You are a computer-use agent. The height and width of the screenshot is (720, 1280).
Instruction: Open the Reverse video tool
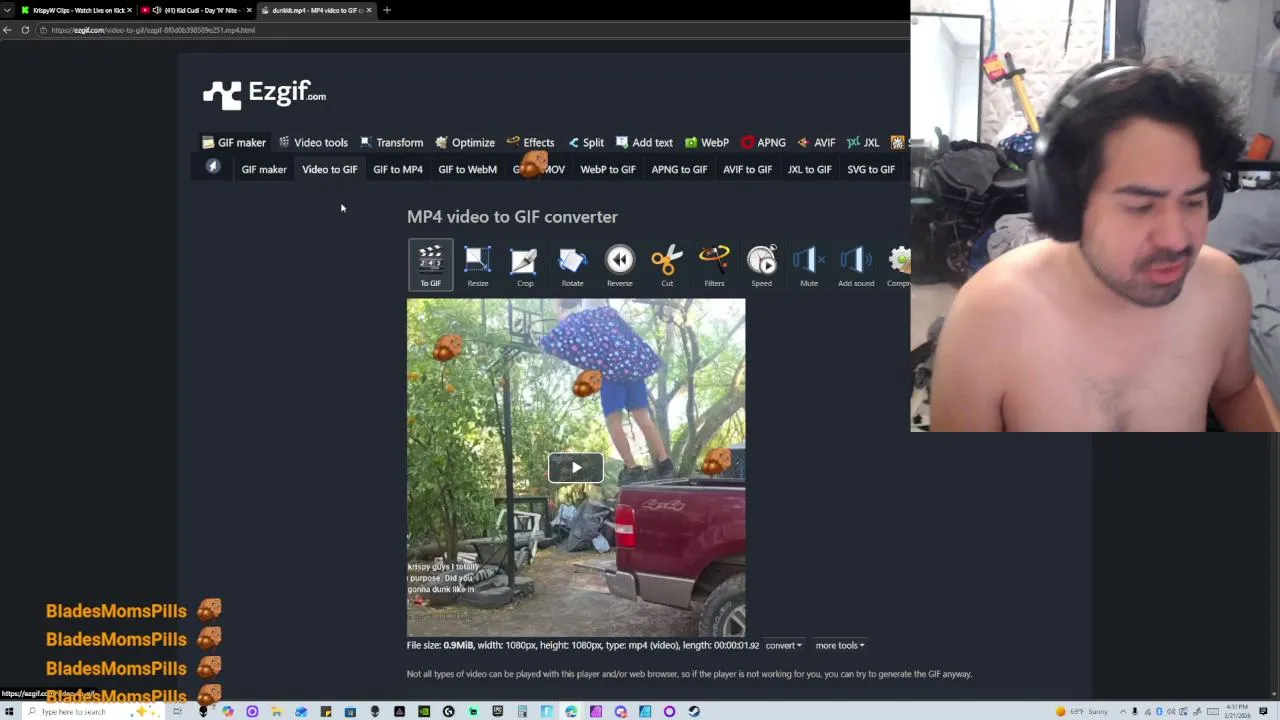[x=619, y=265]
